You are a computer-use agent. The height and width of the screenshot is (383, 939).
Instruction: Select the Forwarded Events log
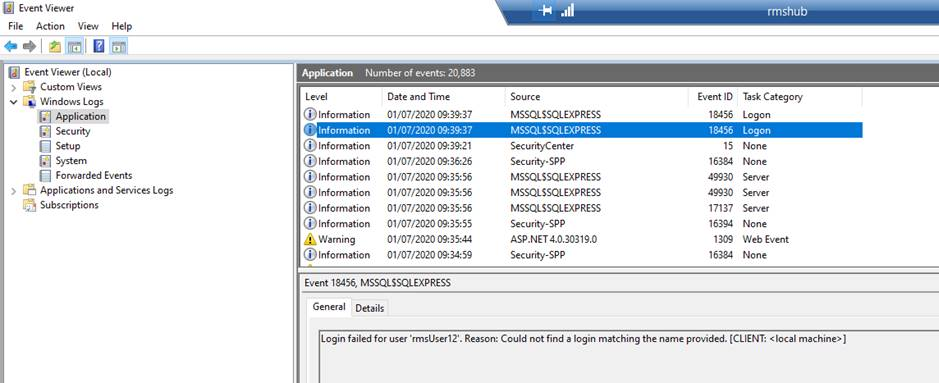click(93, 175)
